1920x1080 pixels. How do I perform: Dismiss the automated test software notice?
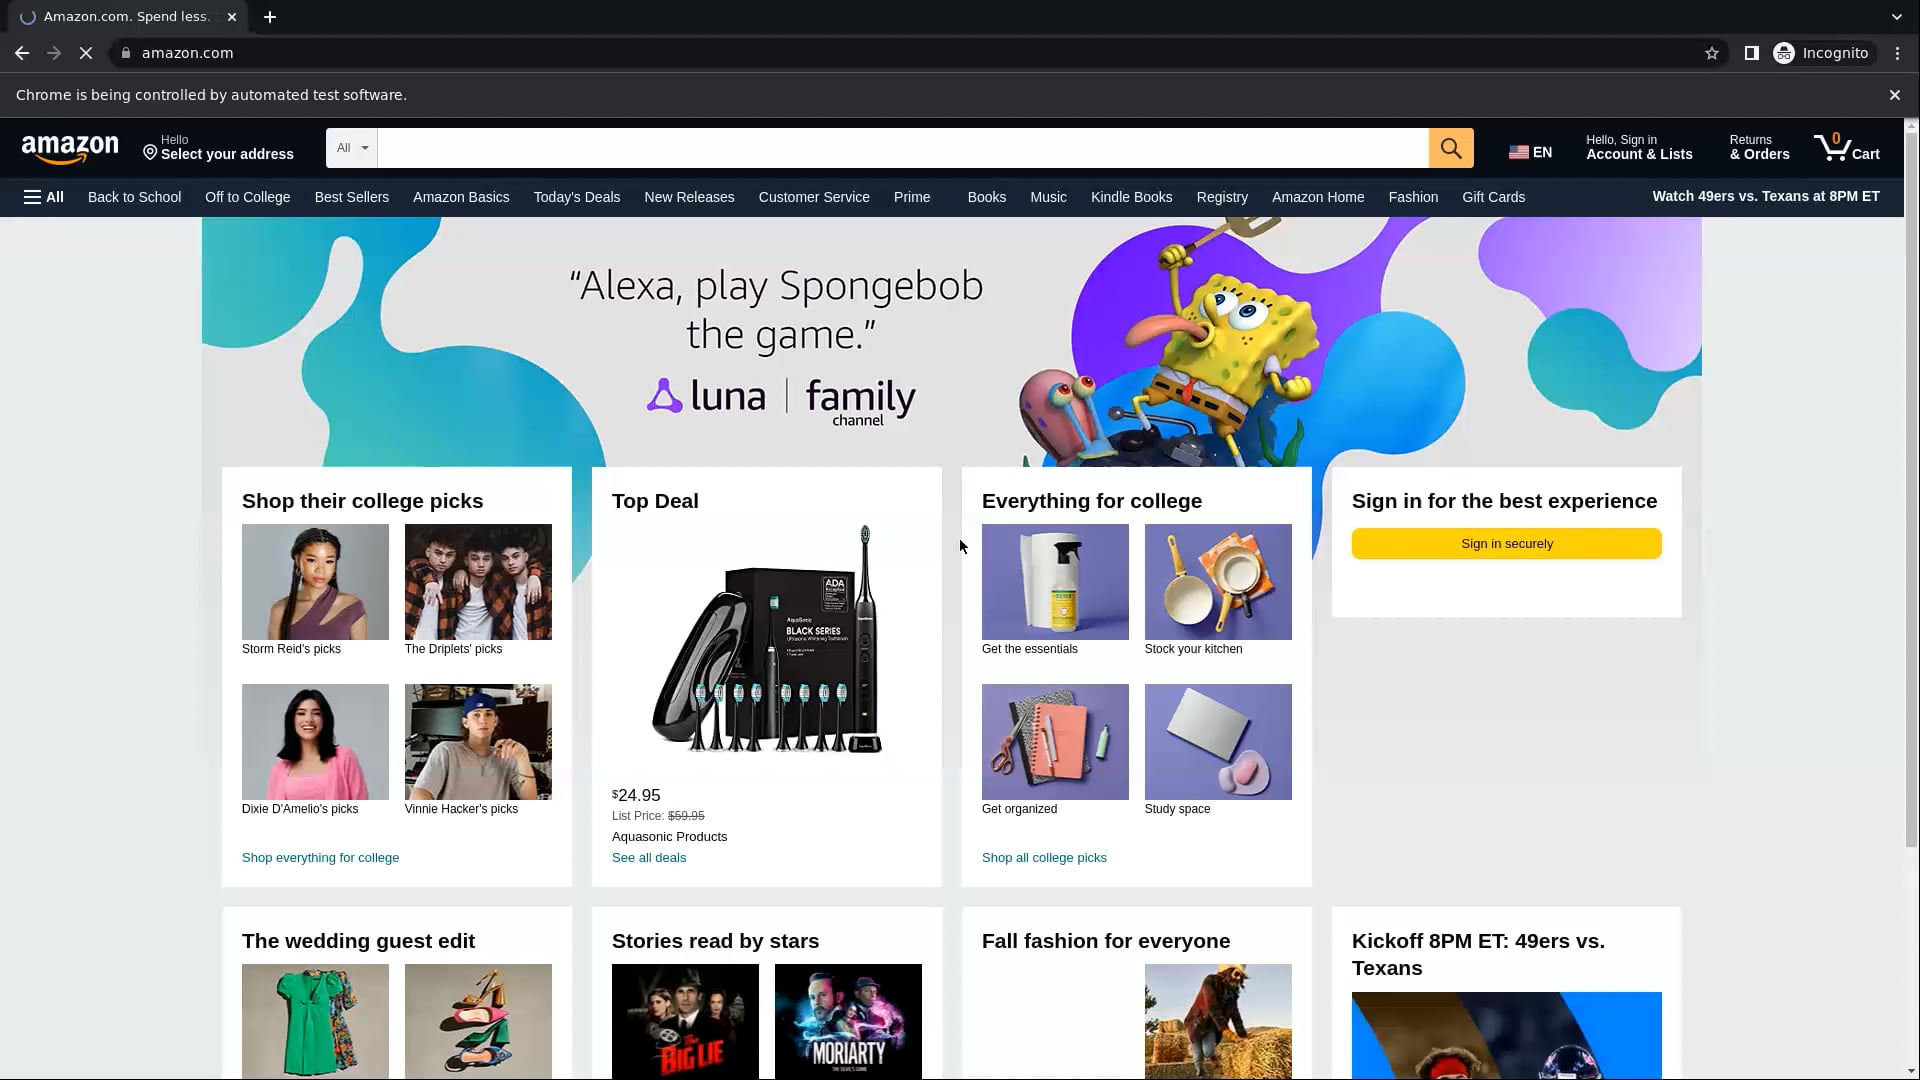pos(1895,95)
